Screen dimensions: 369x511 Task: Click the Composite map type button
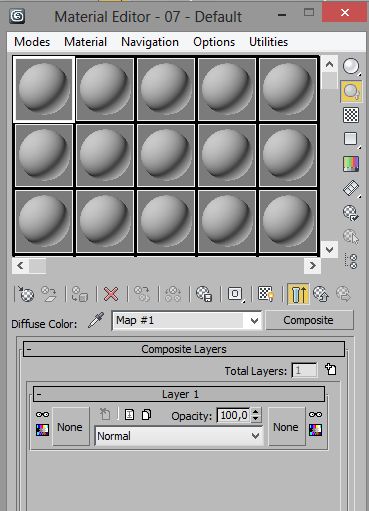(309, 320)
